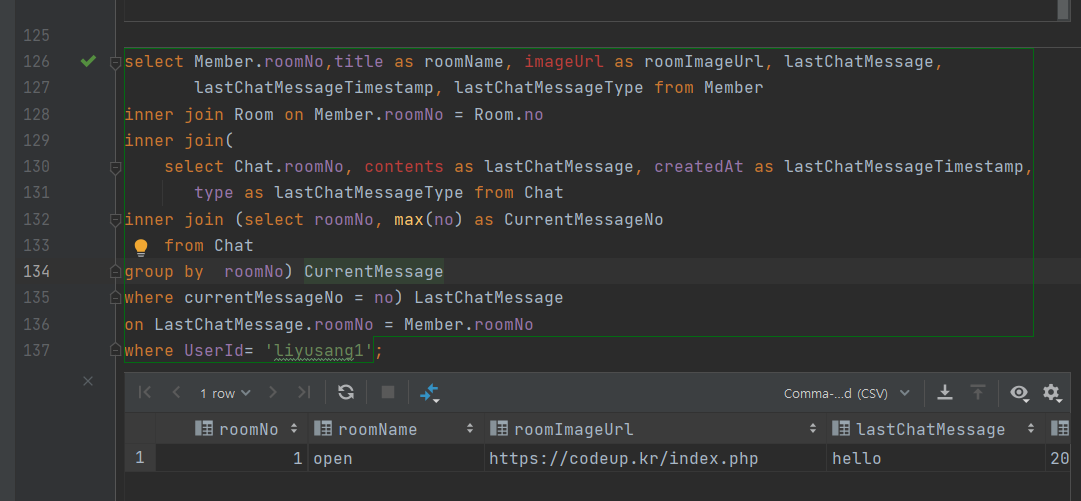Click the table icon in lastChatMessage header
Image resolution: width=1081 pixels, height=501 pixels.
click(x=841, y=429)
